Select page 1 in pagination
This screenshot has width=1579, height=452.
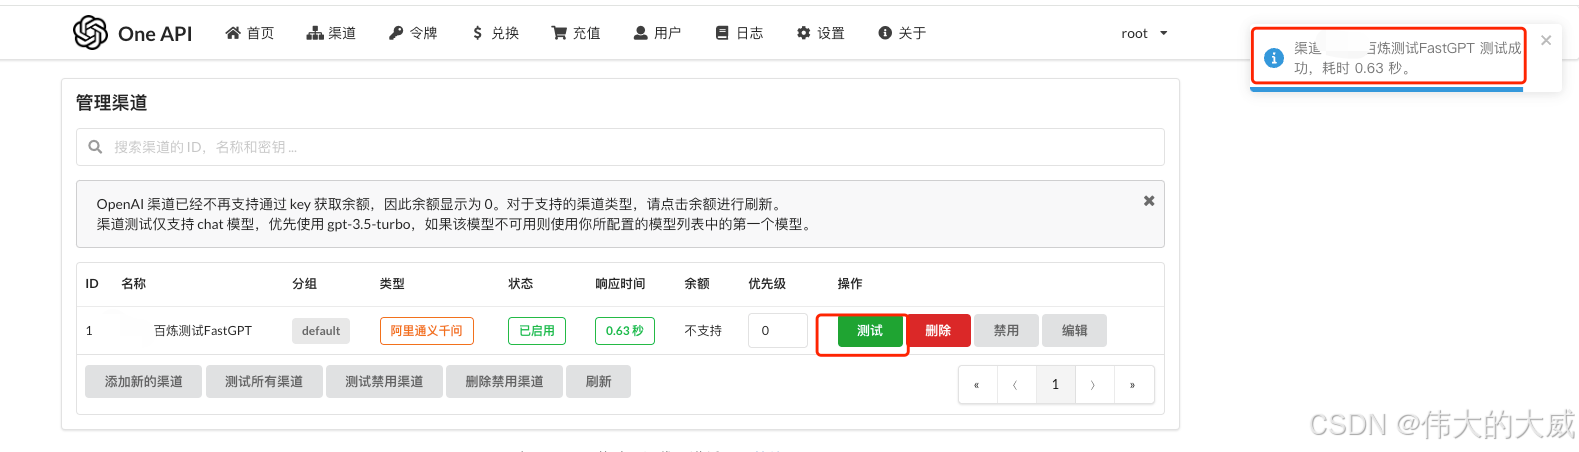[x=1055, y=385]
